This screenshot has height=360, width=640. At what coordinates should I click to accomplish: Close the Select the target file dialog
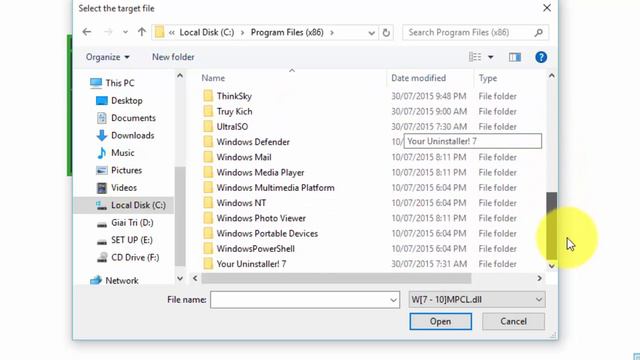point(547,8)
